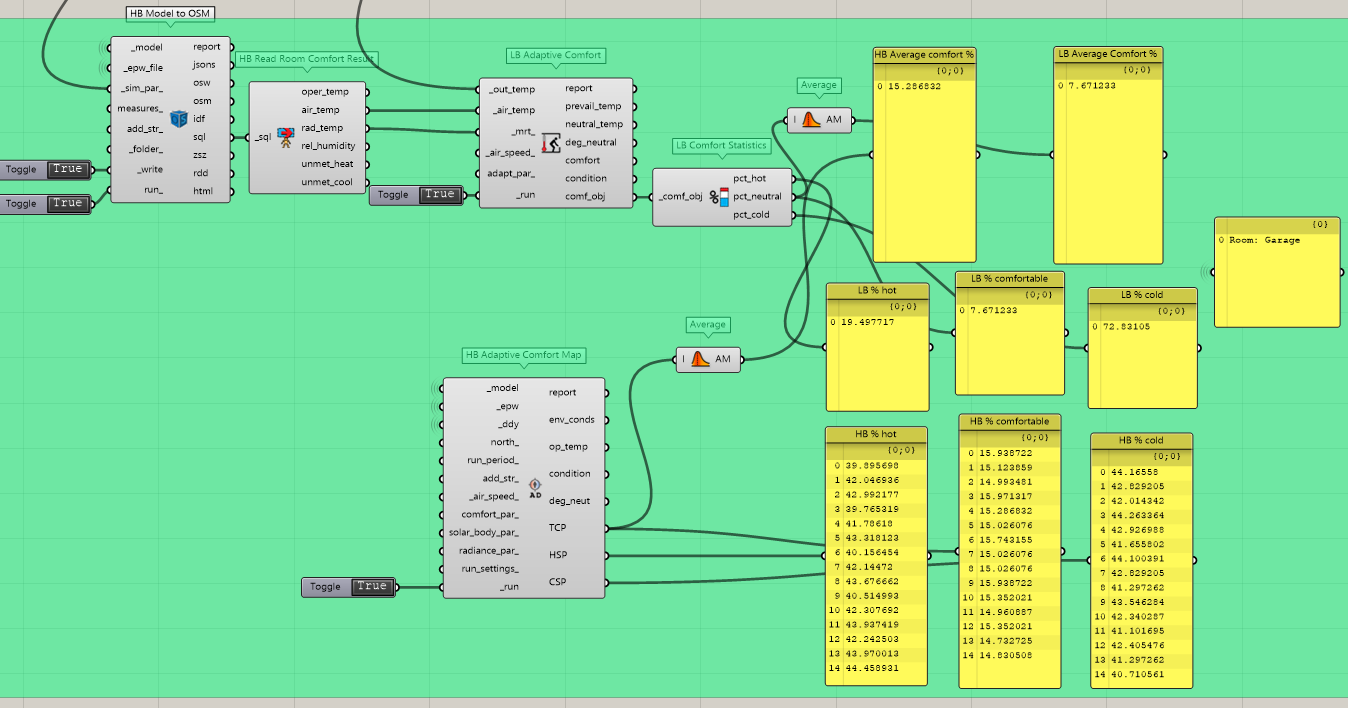
Task: Select the LB Average Comfort % panel header
Action: pyautogui.click(x=1107, y=54)
